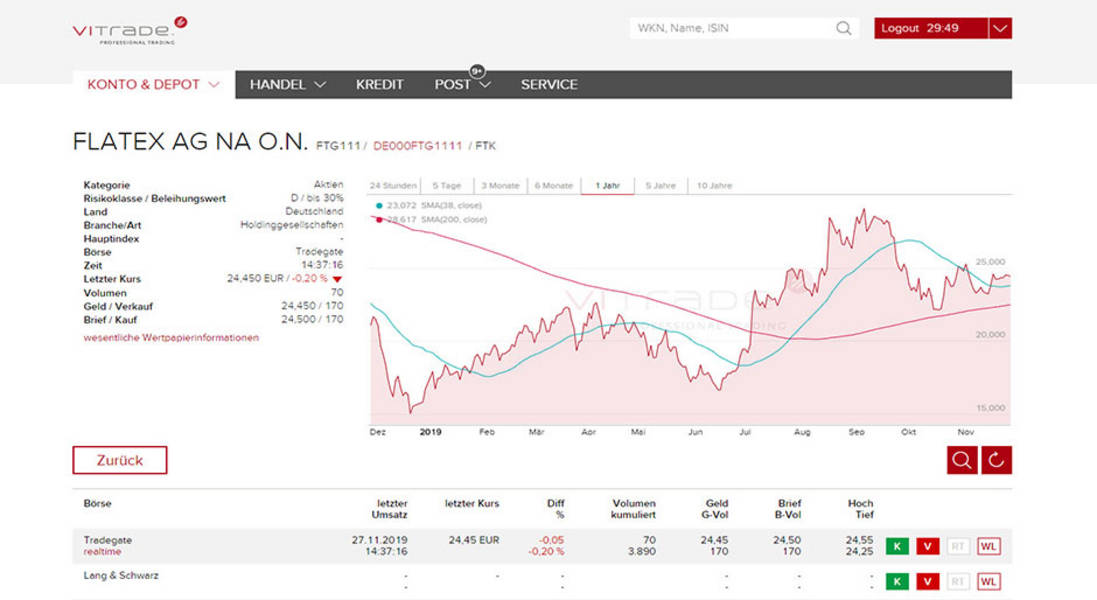Image resolution: width=1097 pixels, height=600 pixels.
Task: Open dropdown arrow next to Logout
Action: (1000, 28)
